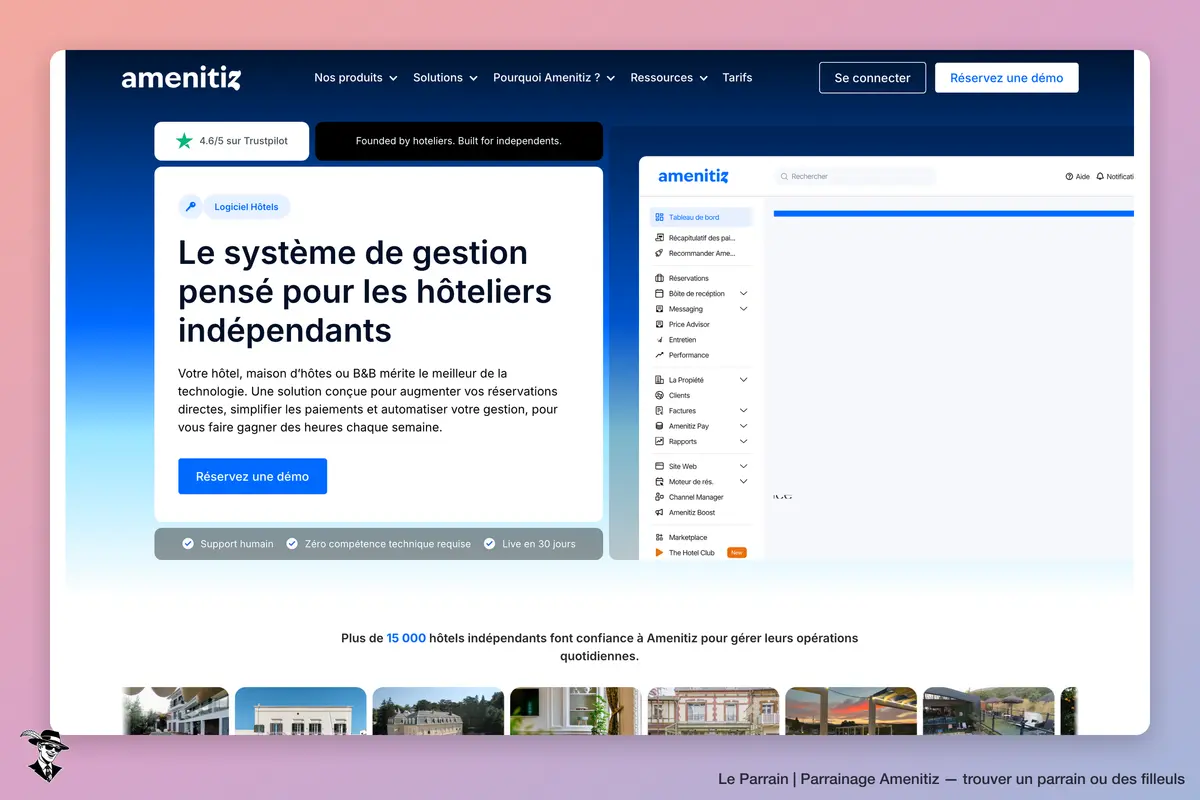Click the Founded by hoteliers banner text
Screen dimensions: 1200x800
tap(459, 141)
